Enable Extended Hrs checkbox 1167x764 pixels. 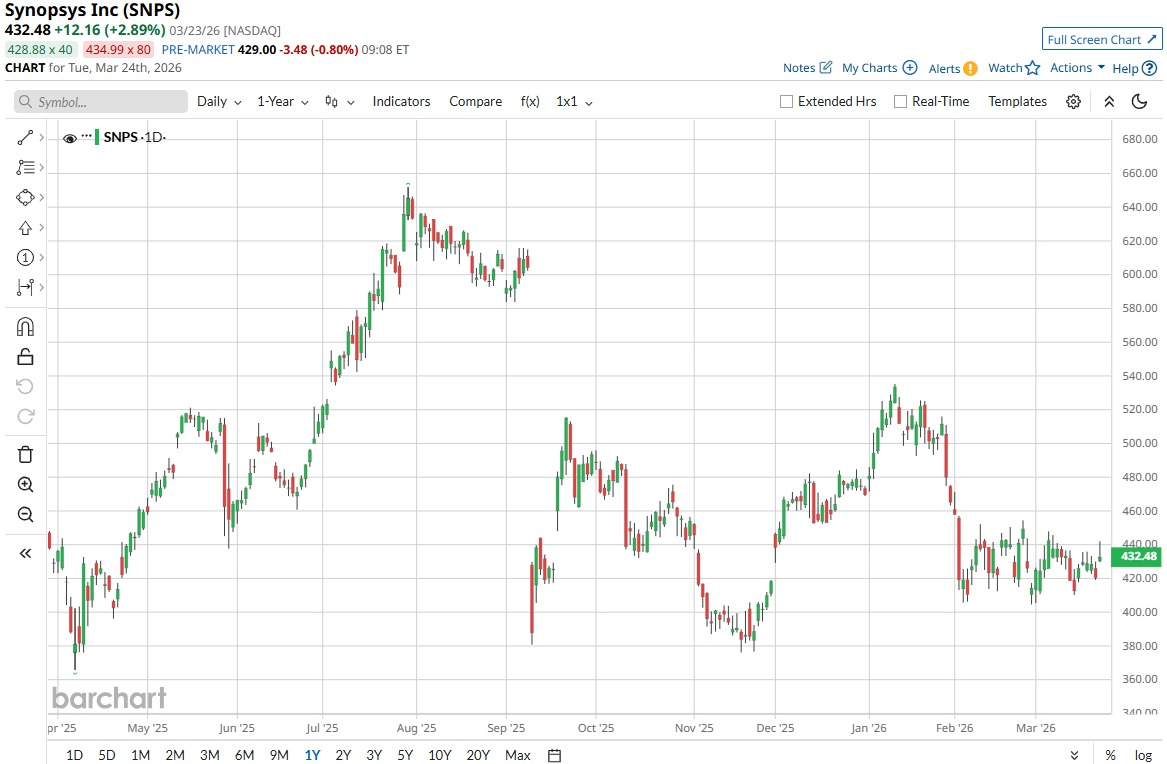coord(786,102)
